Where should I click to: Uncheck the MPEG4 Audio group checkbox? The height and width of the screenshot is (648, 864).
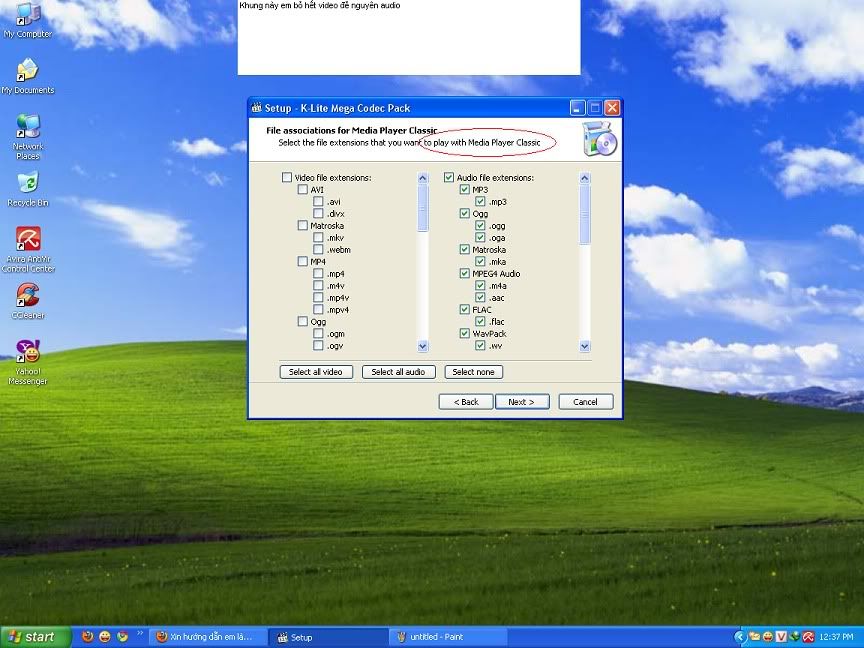point(465,273)
